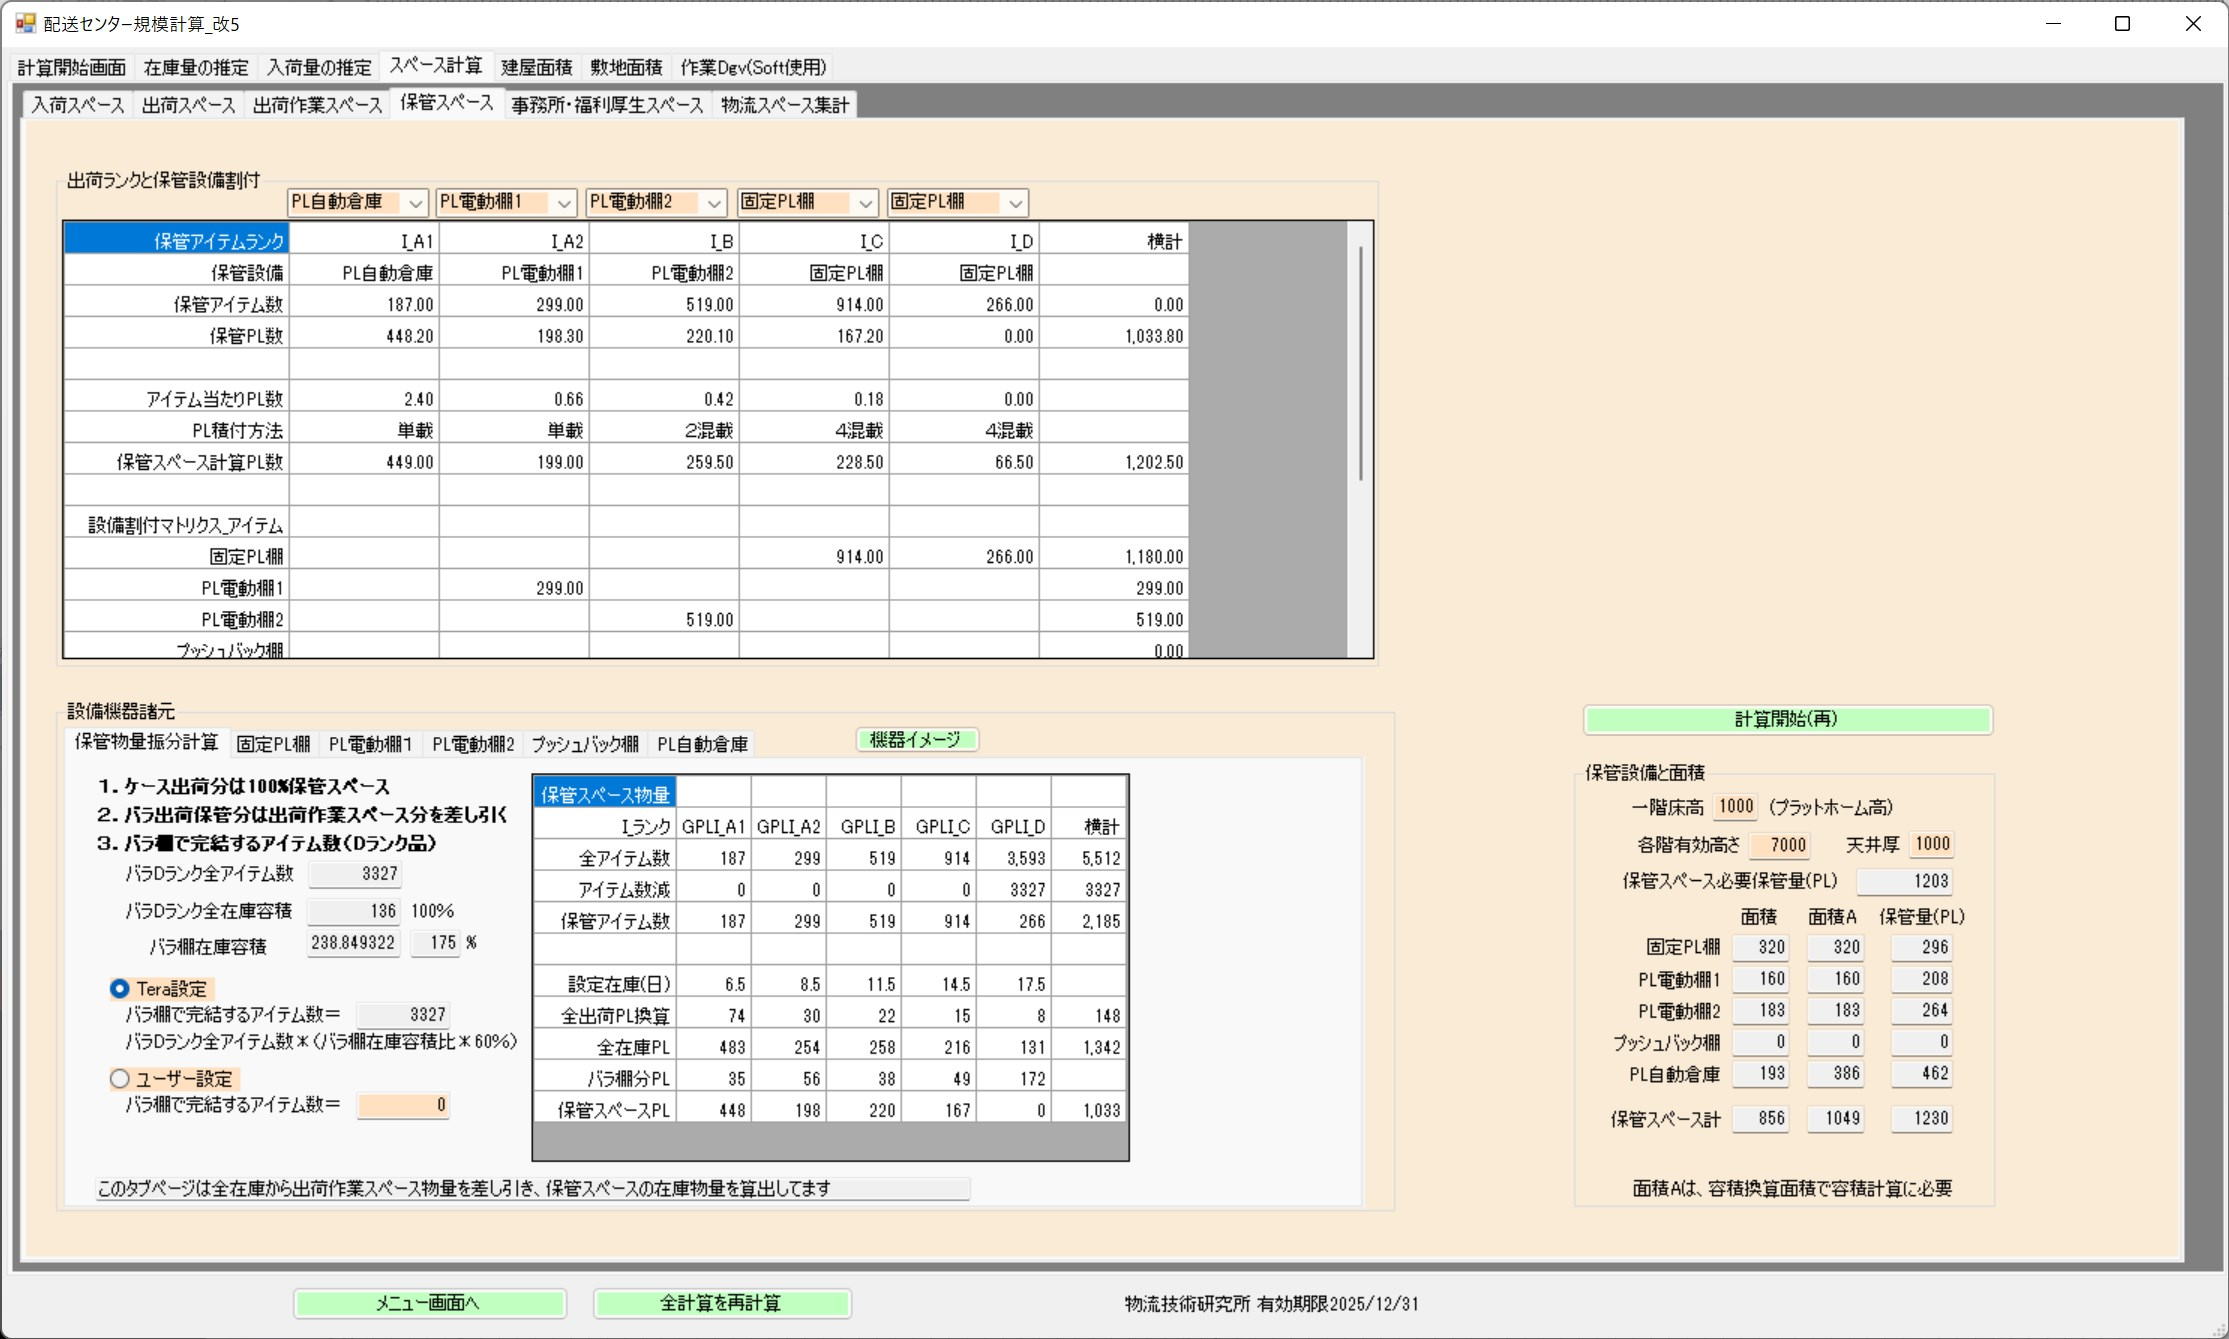The image size is (2229, 1339).
Task: Click the 機器イメージ button
Action: pos(916,740)
